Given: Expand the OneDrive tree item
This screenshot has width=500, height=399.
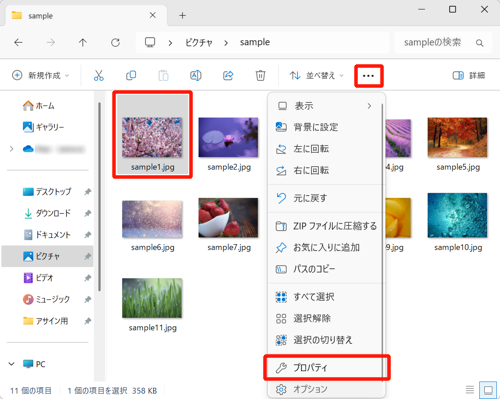Looking at the screenshot, I should [12, 149].
